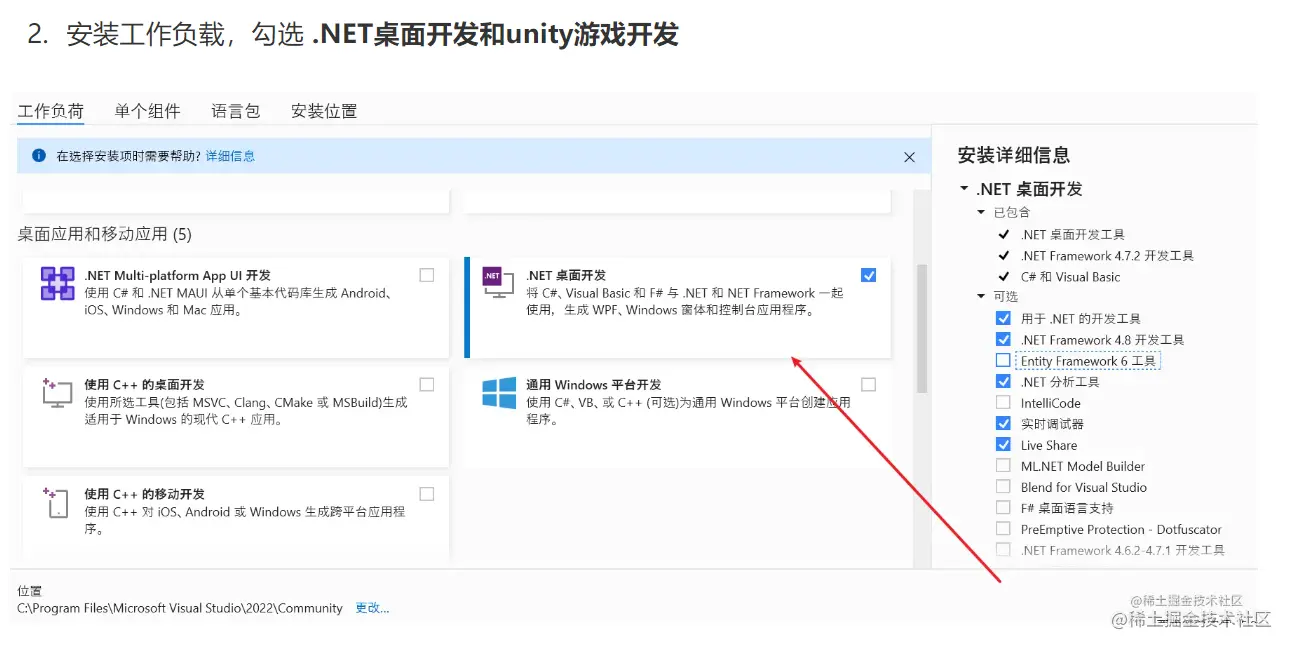
Task: Check the 通用 Windows 平台开发 workload
Action: (868, 384)
